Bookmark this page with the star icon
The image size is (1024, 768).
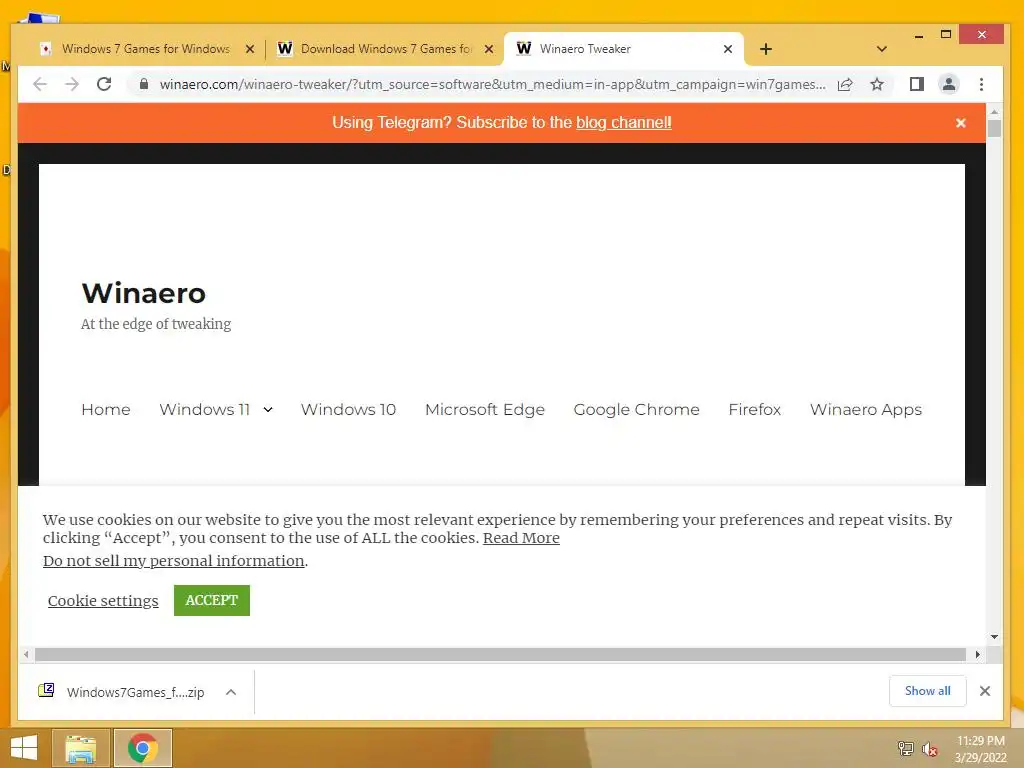(x=877, y=84)
